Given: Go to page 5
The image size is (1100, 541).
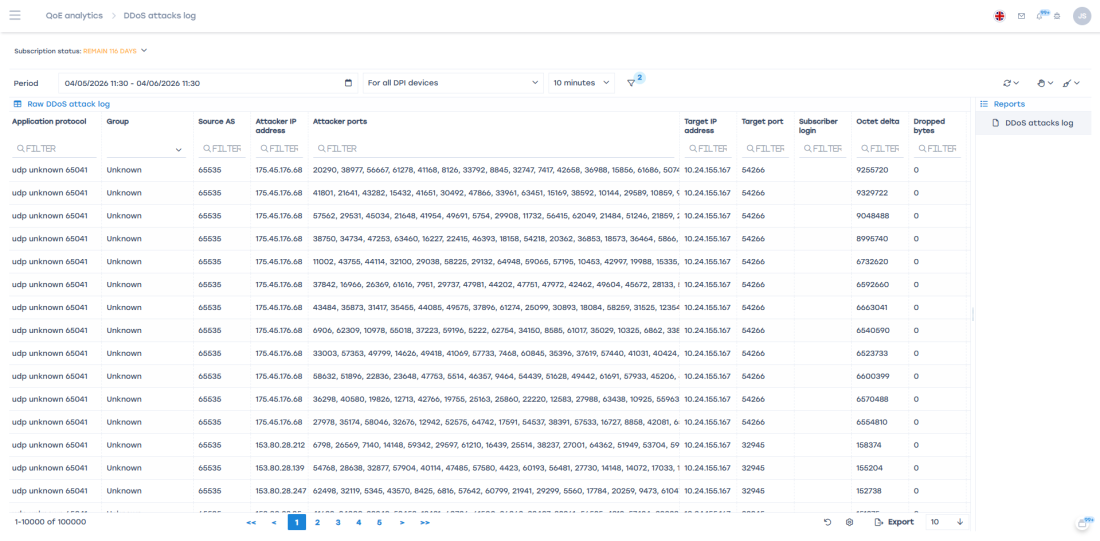Looking at the screenshot, I should point(379,522).
